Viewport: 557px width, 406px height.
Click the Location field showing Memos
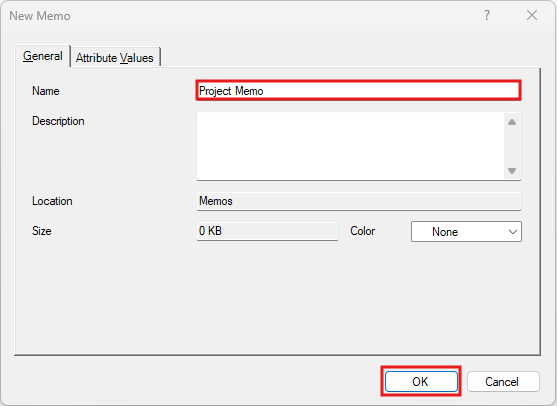[x=359, y=201]
